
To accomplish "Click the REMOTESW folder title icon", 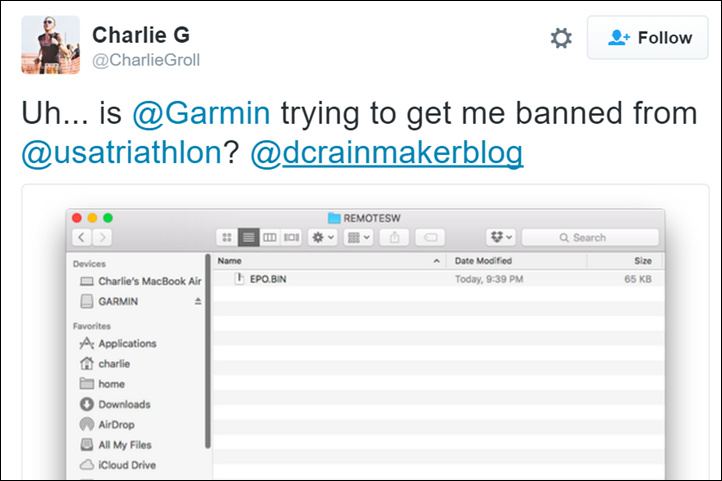I will tap(334, 218).
